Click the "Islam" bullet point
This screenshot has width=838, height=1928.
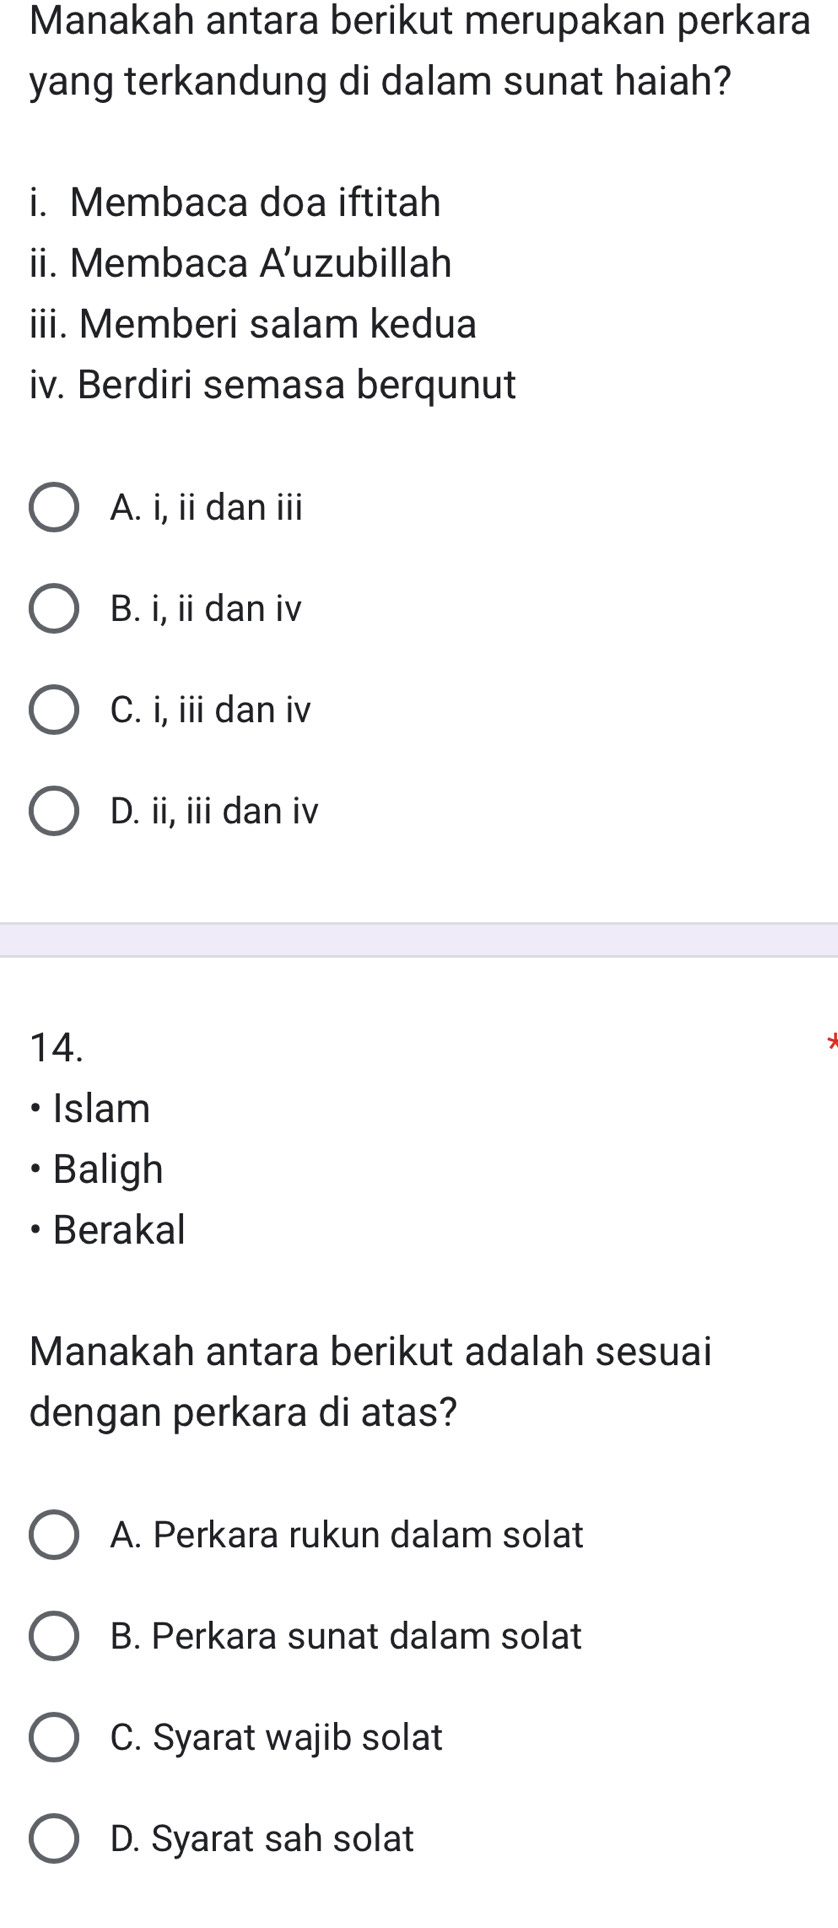[101, 1108]
